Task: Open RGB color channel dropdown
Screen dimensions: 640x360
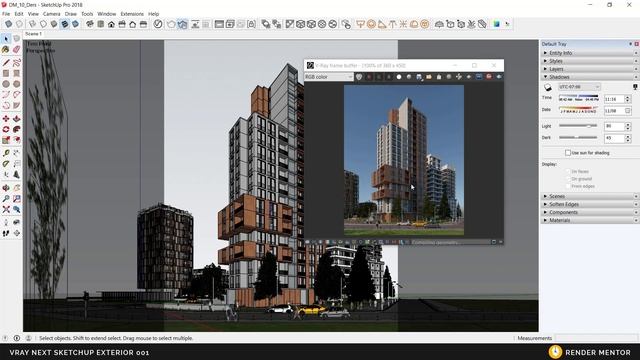Action: pyautogui.click(x=329, y=77)
